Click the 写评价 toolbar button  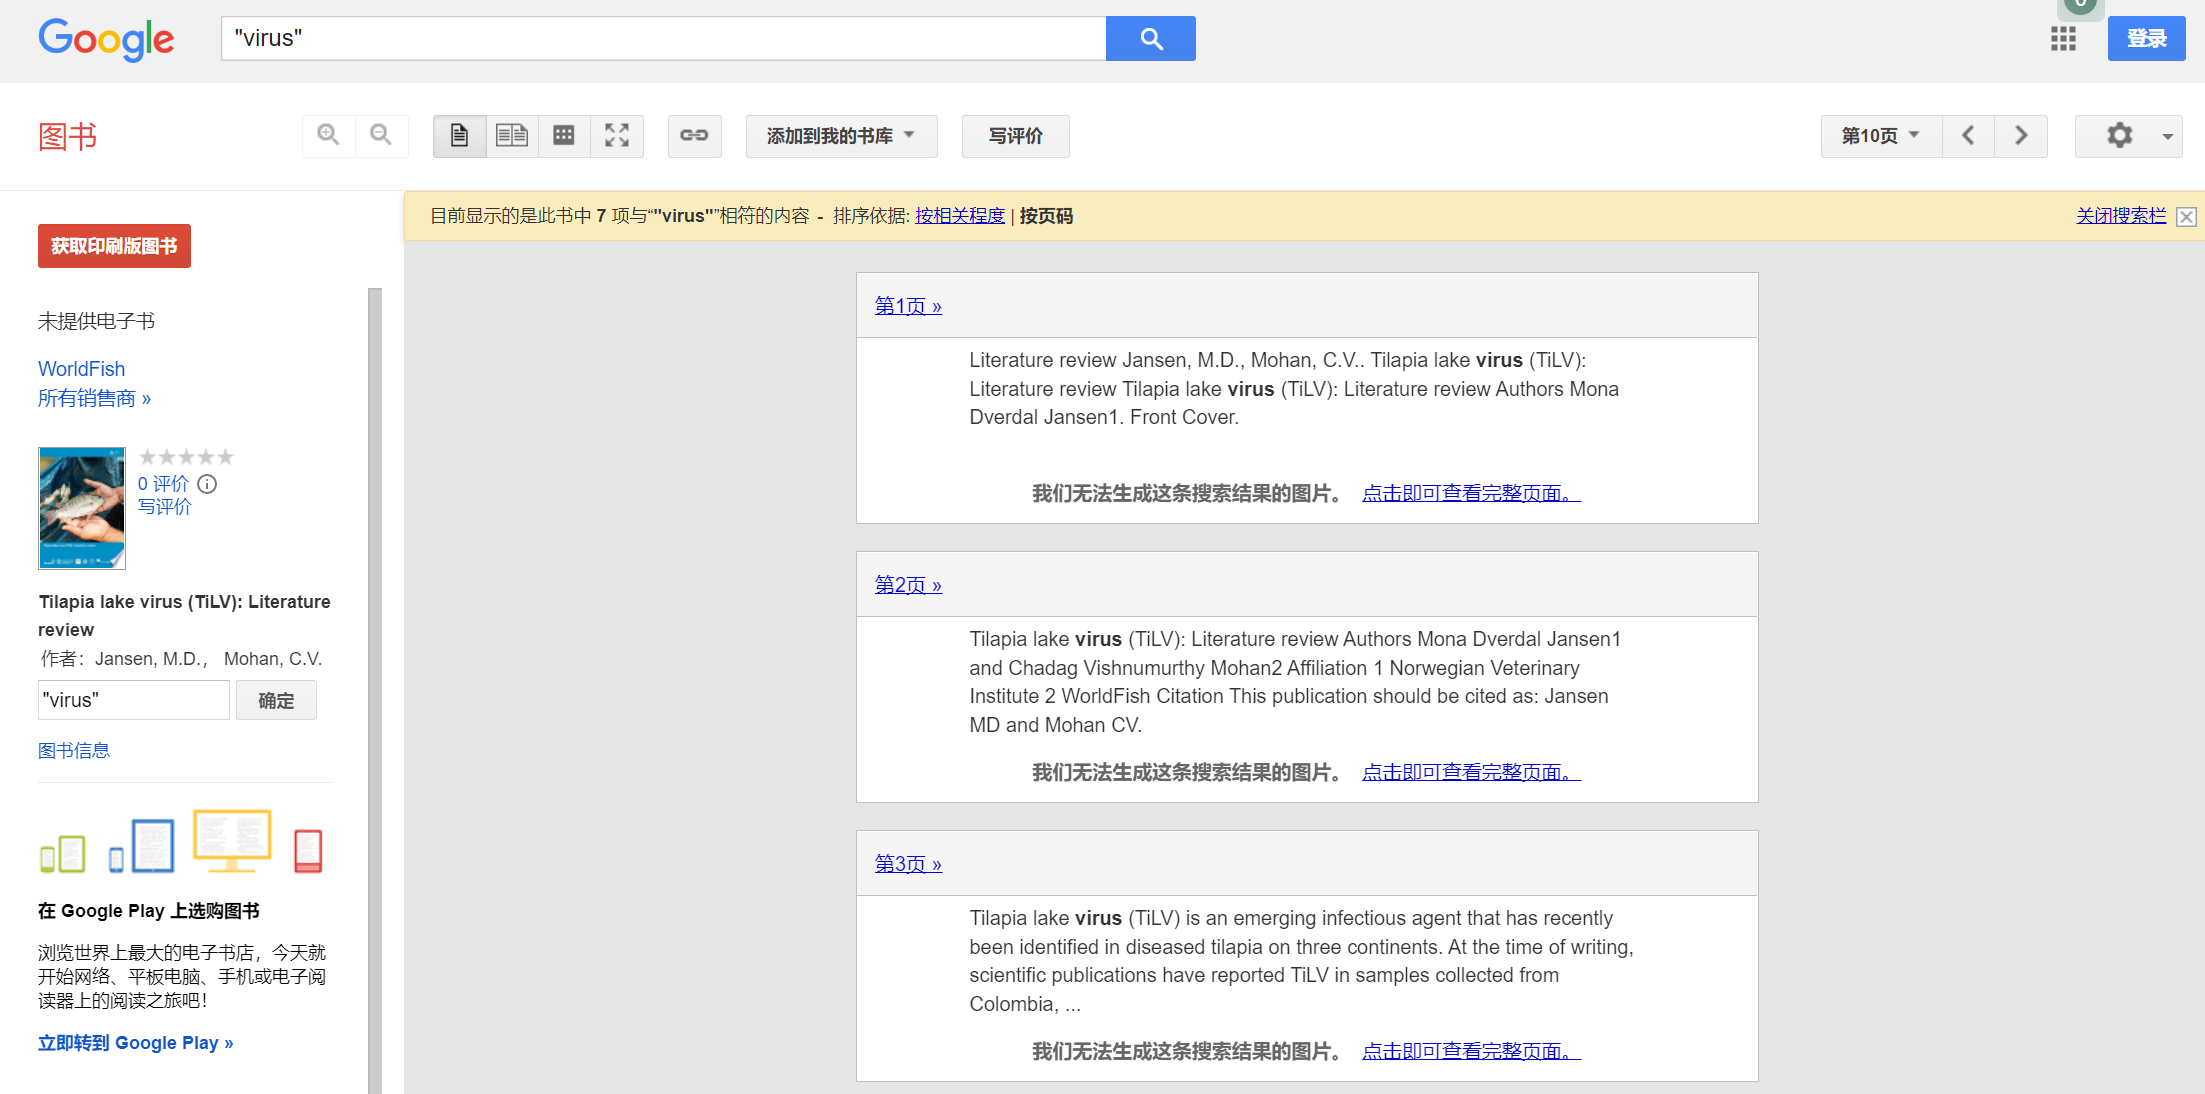tap(1015, 136)
